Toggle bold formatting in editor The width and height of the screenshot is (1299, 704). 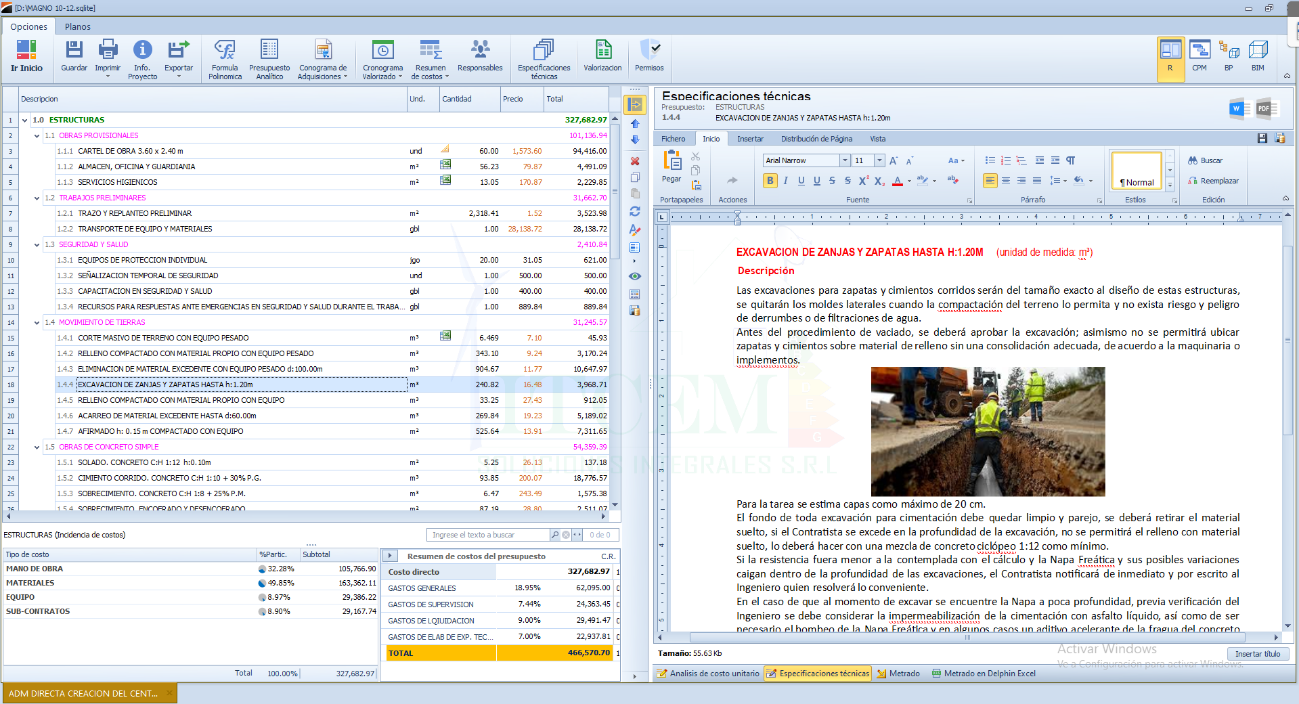point(770,181)
